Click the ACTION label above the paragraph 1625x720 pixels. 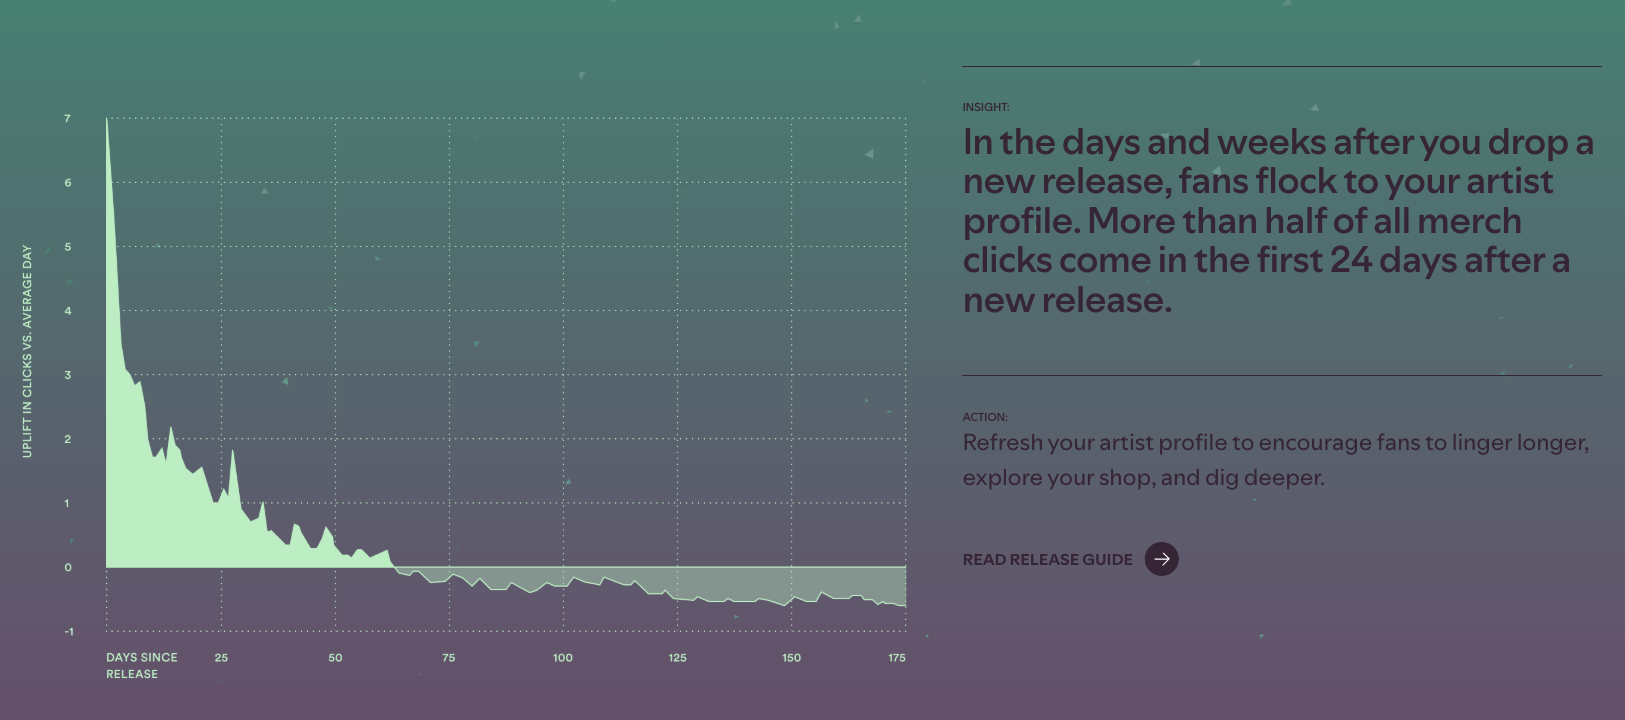985,417
